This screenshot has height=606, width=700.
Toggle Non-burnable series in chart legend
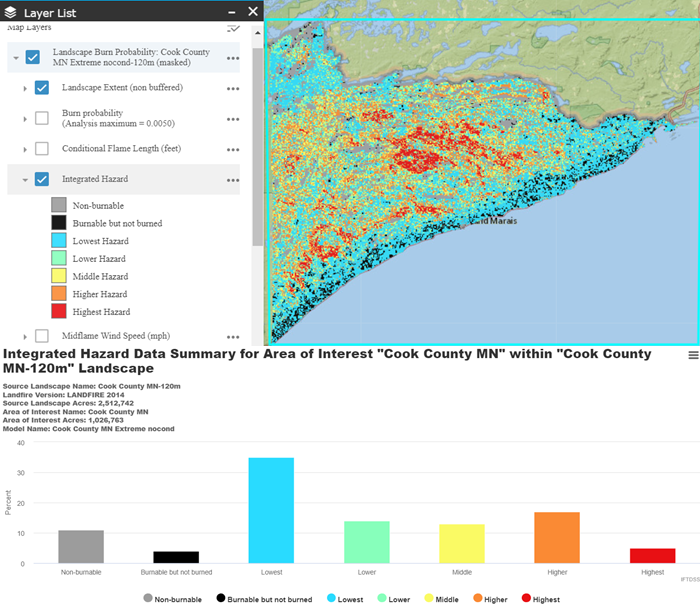coord(173,599)
